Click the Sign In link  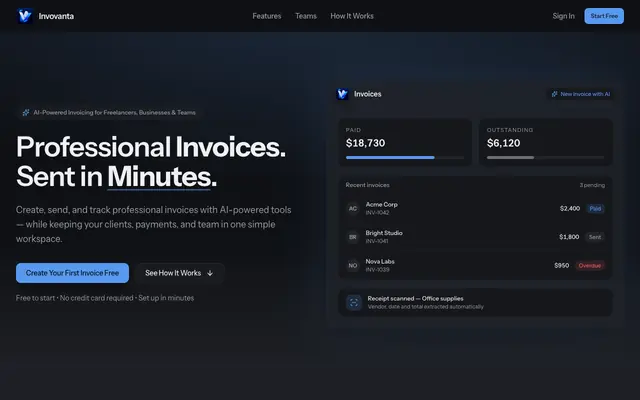pyautogui.click(x=563, y=16)
